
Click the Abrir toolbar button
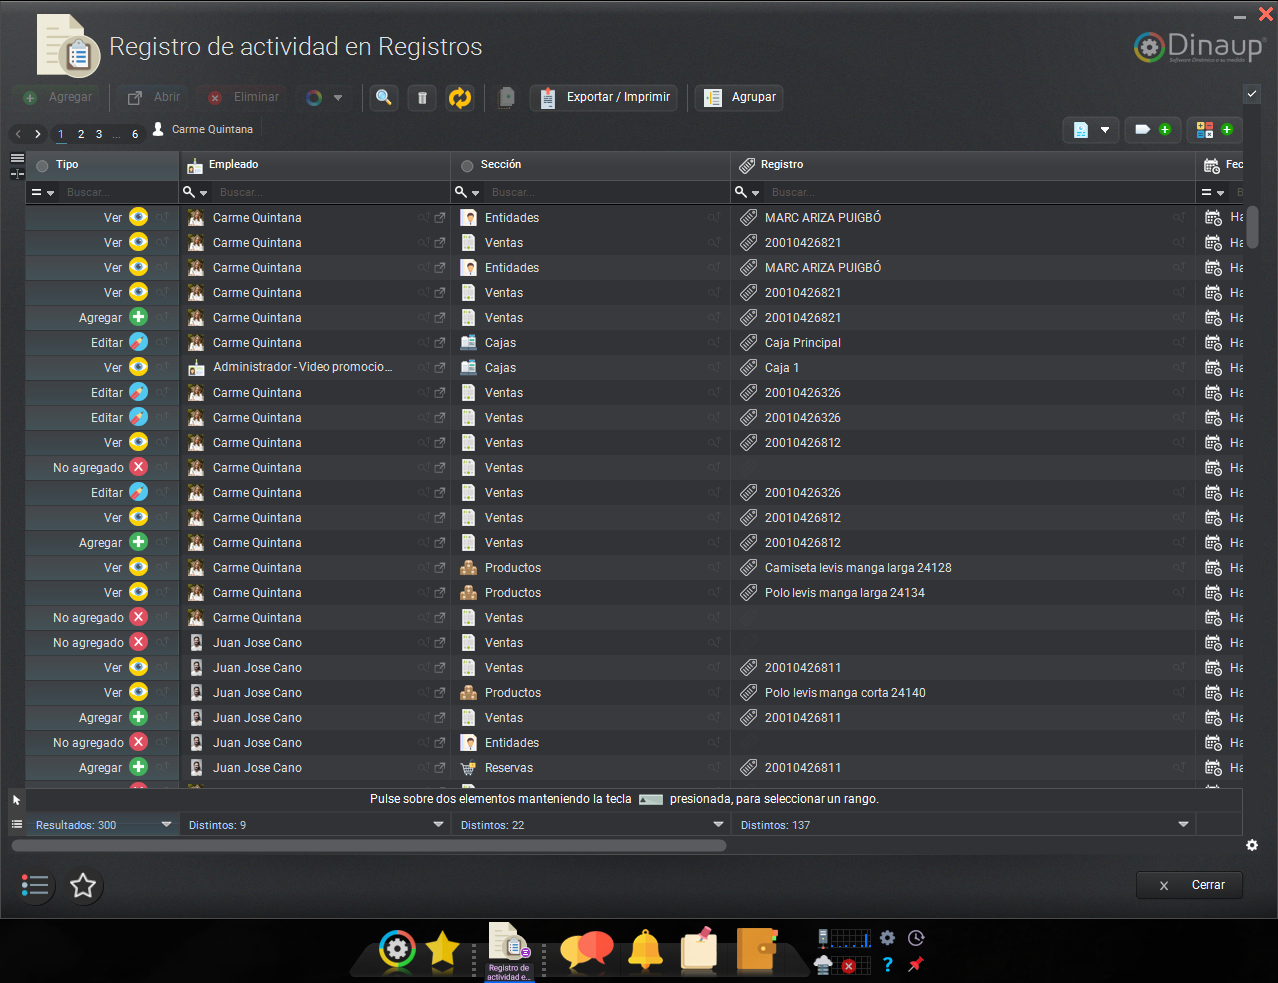point(154,97)
